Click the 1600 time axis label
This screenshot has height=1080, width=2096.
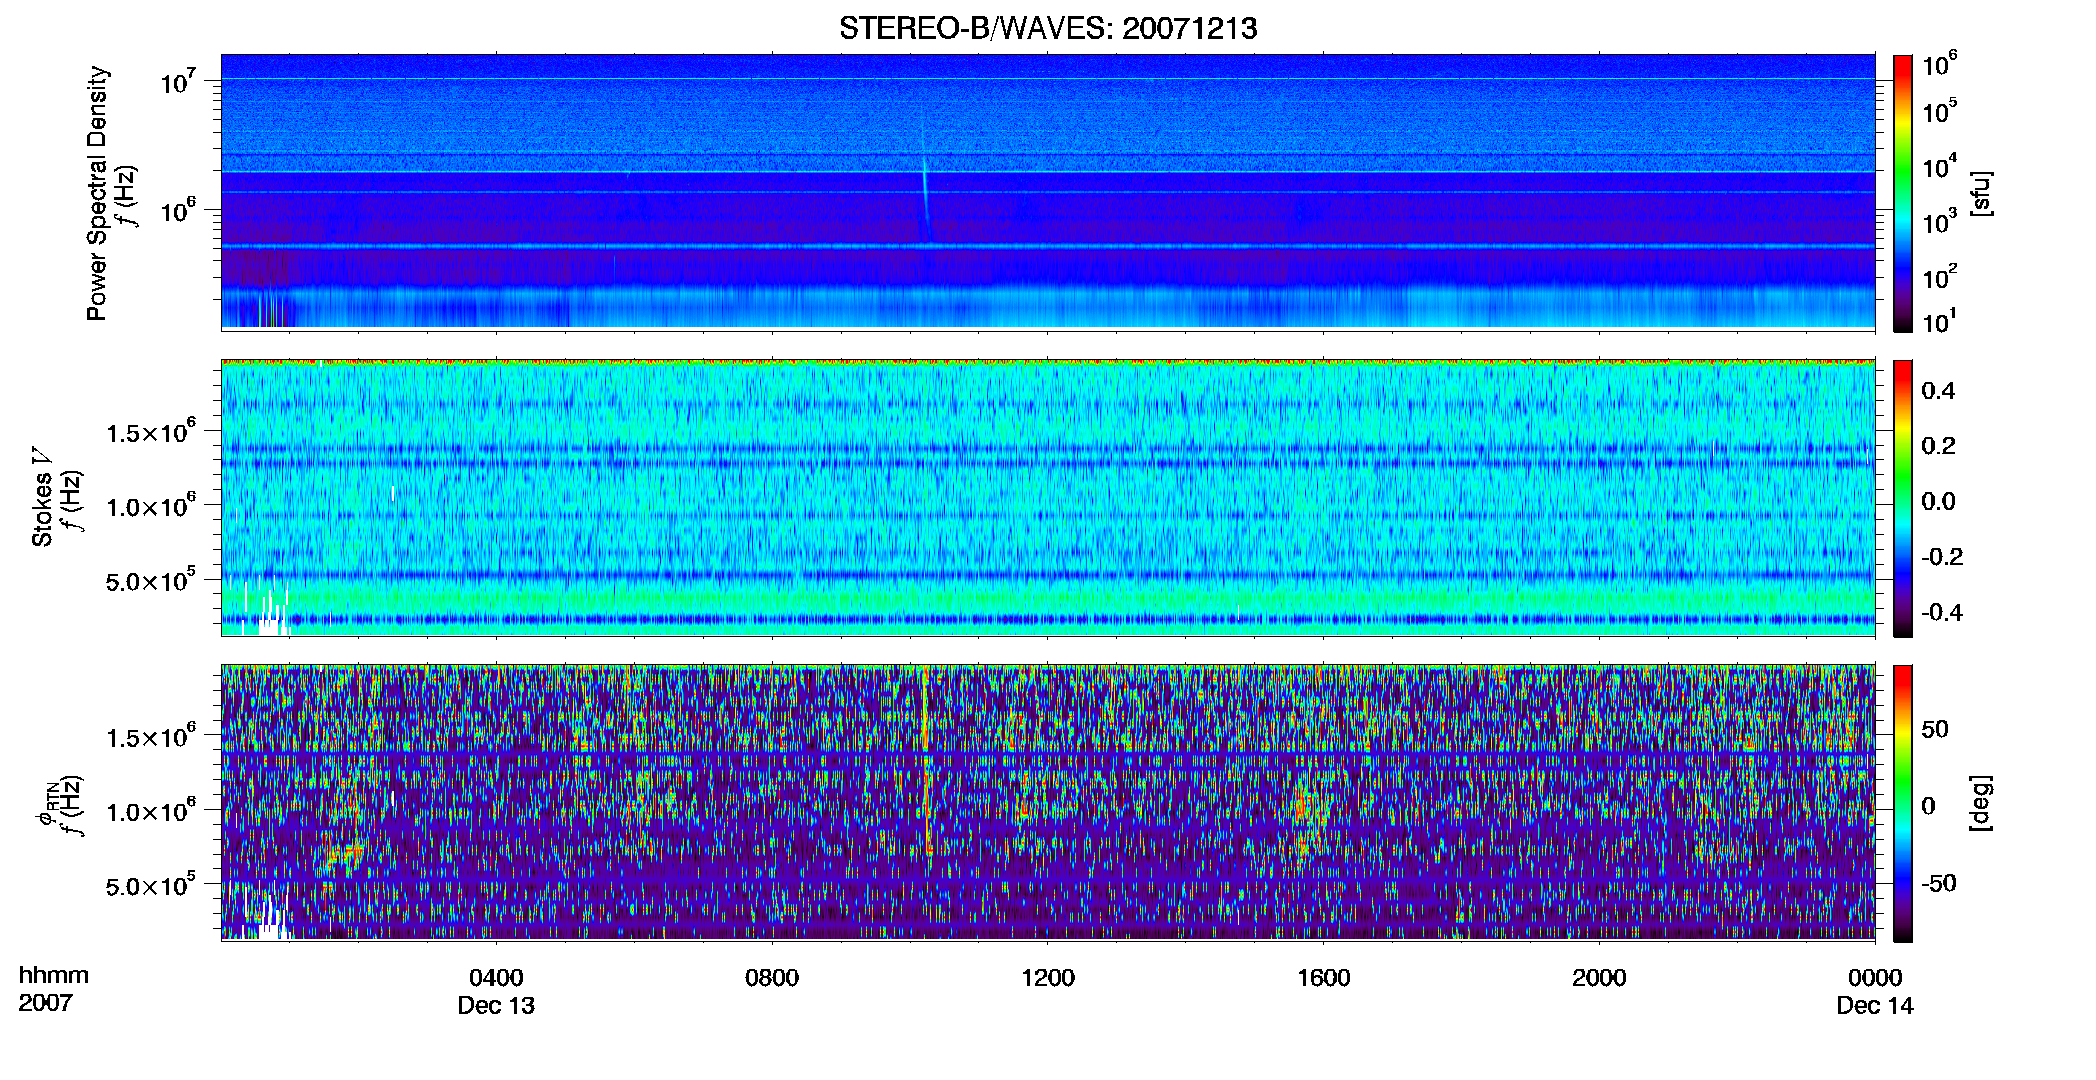pyautogui.click(x=1323, y=978)
